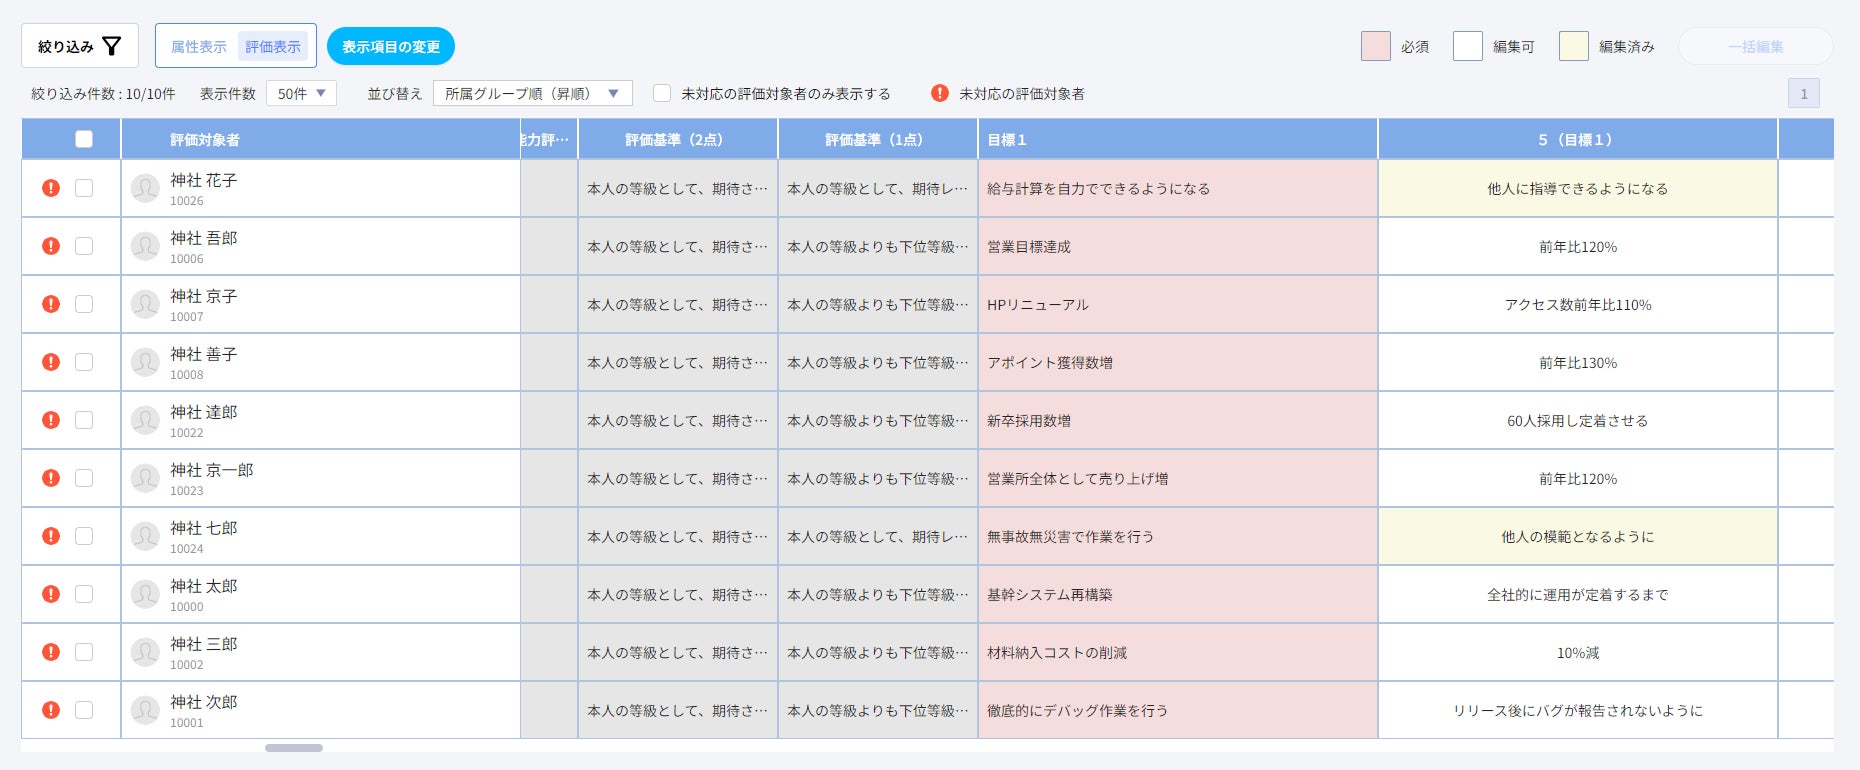This screenshot has height=770, width=1860.
Task: Edit the 他人に指導できるようになる cell
Action: pos(1578,188)
